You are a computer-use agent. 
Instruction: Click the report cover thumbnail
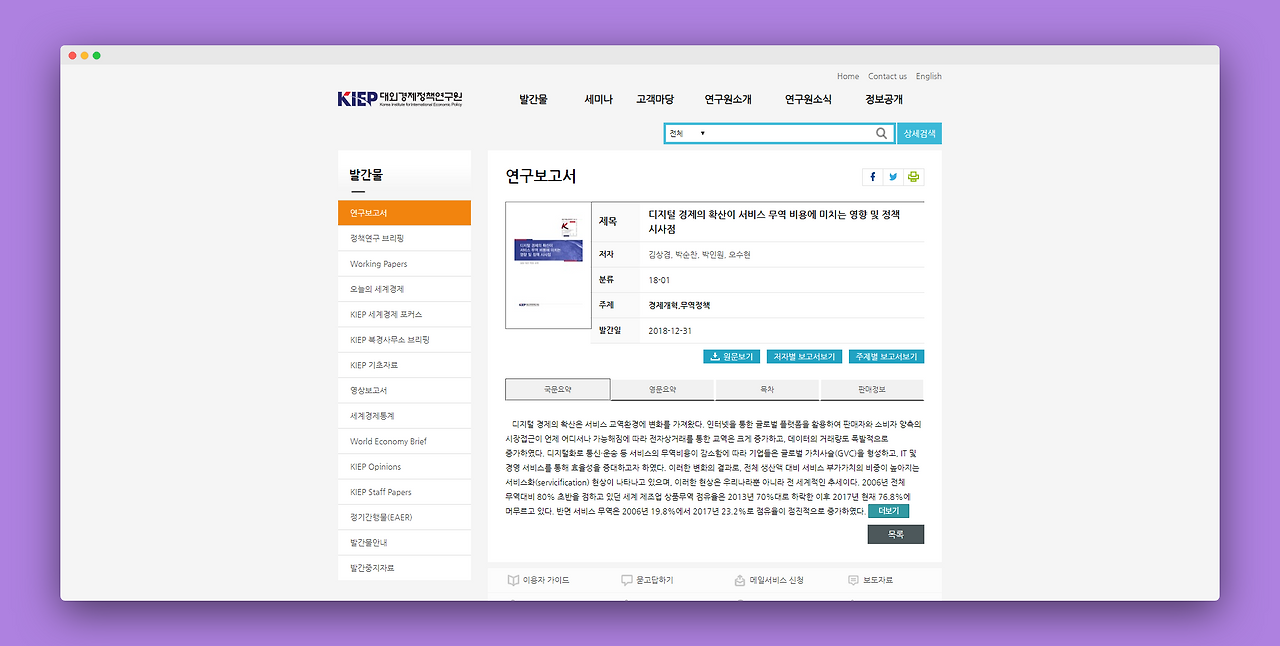click(548, 265)
